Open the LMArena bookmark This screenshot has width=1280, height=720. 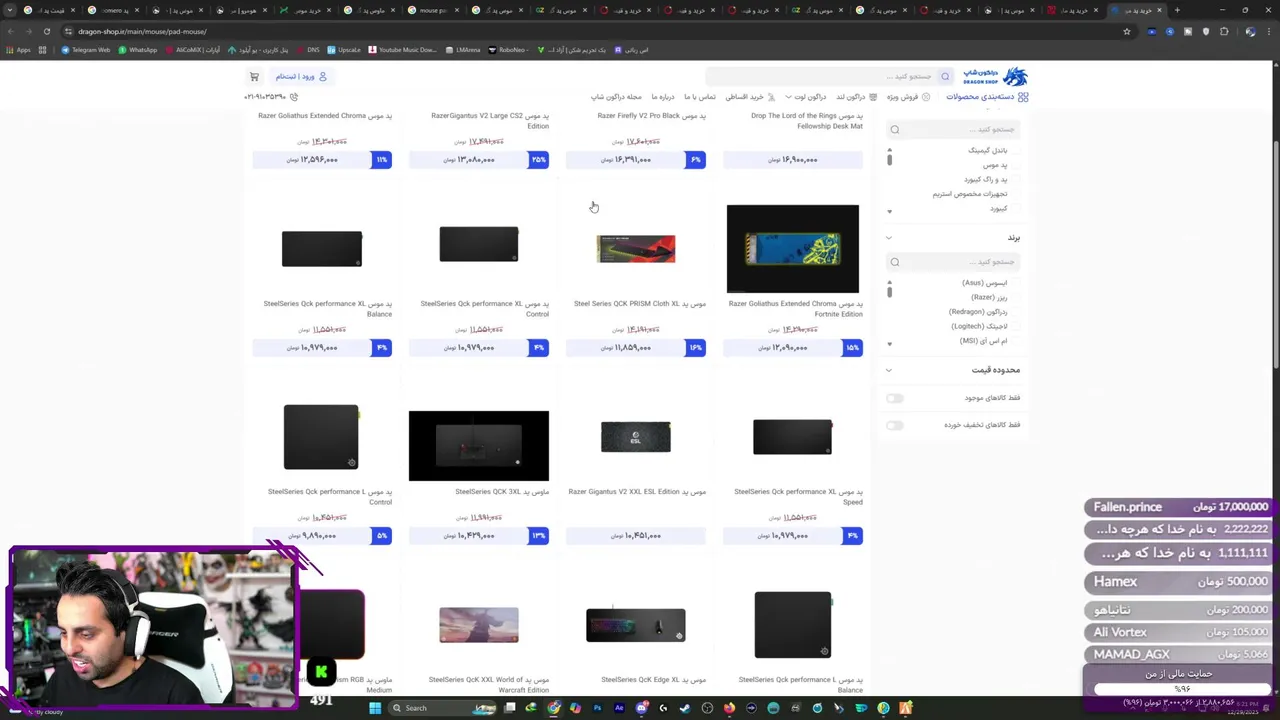tap(462, 49)
